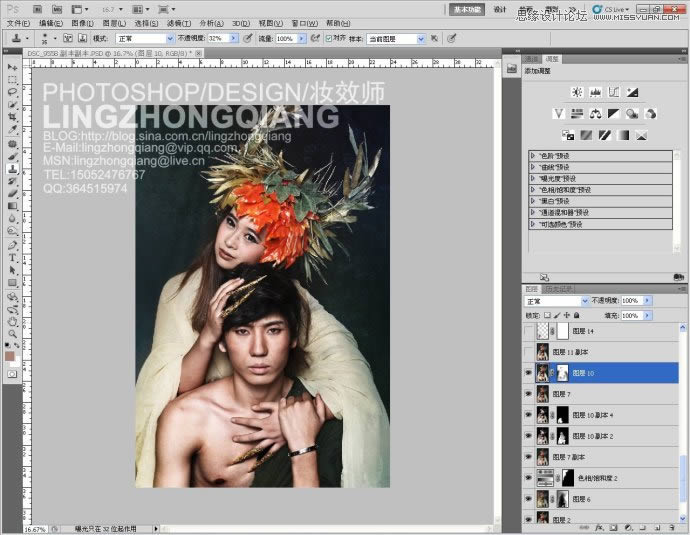Open flow 流量 slider arrow
This screenshot has width=690, height=535.
[302, 39]
